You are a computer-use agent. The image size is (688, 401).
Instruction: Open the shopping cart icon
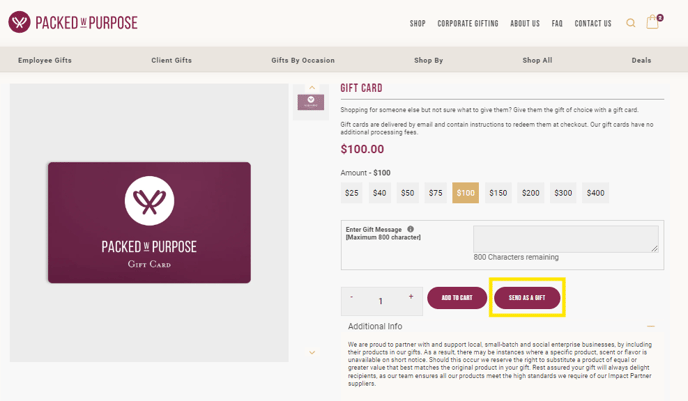[653, 22]
